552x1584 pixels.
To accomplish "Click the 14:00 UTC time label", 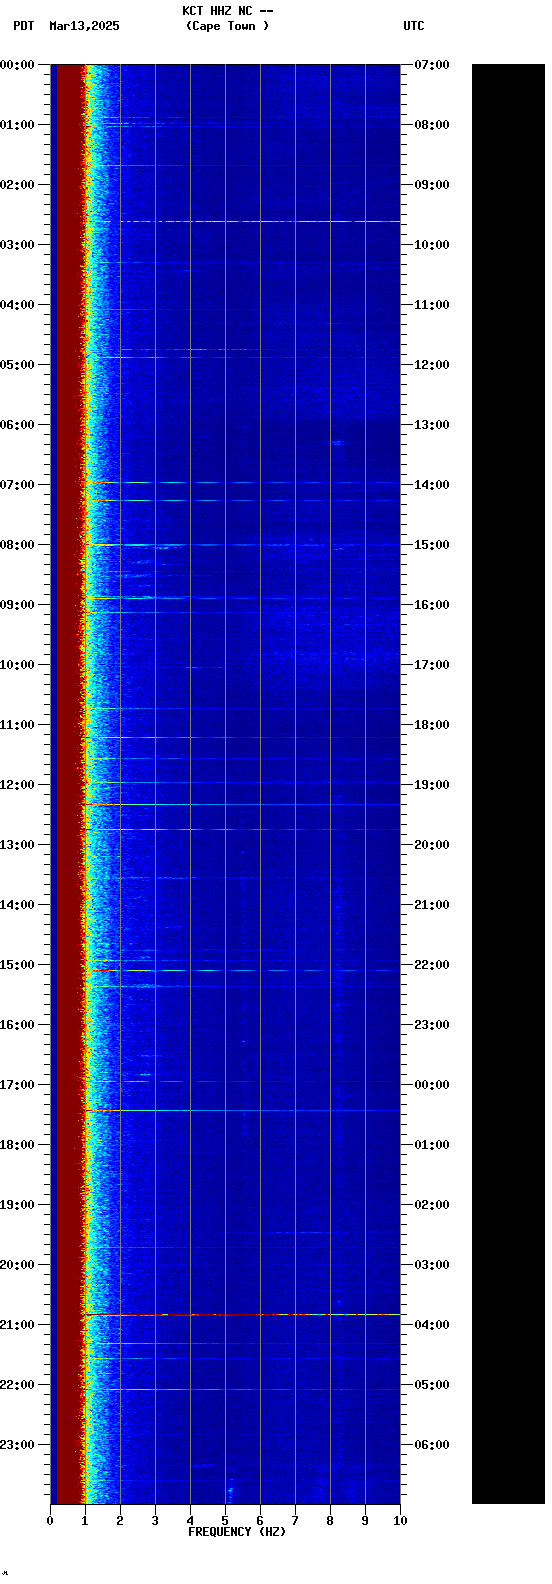I will coord(432,485).
